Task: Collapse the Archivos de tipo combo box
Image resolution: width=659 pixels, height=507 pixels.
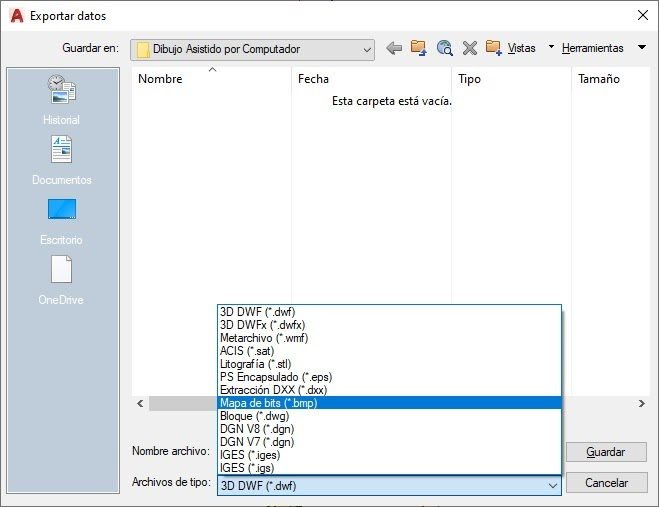Action: [553, 486]
